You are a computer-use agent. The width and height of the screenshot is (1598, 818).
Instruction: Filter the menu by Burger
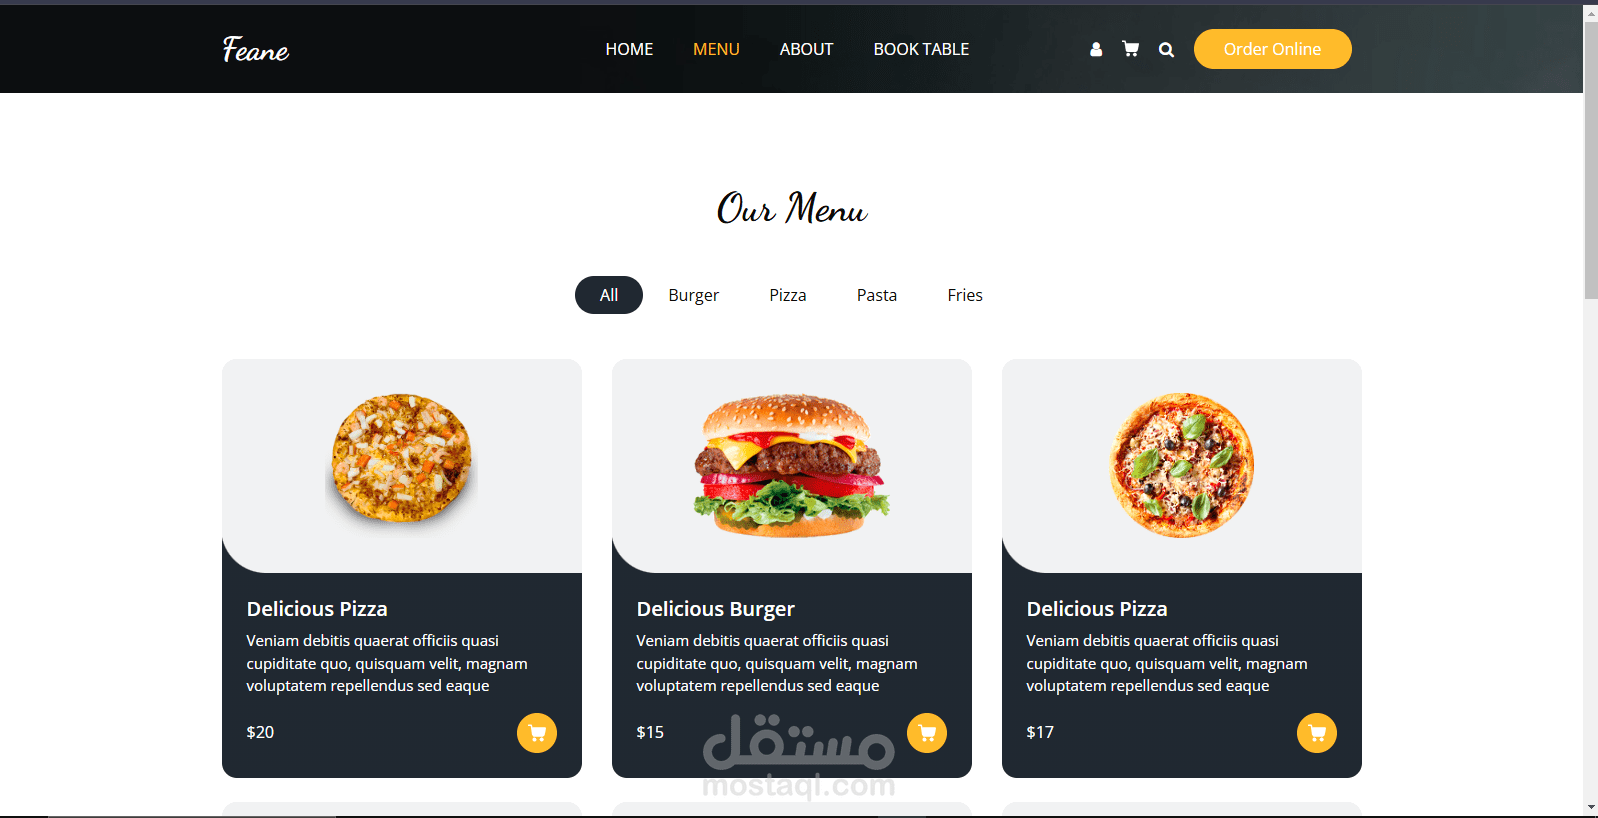pyautogui.click(x=694, y=295)
